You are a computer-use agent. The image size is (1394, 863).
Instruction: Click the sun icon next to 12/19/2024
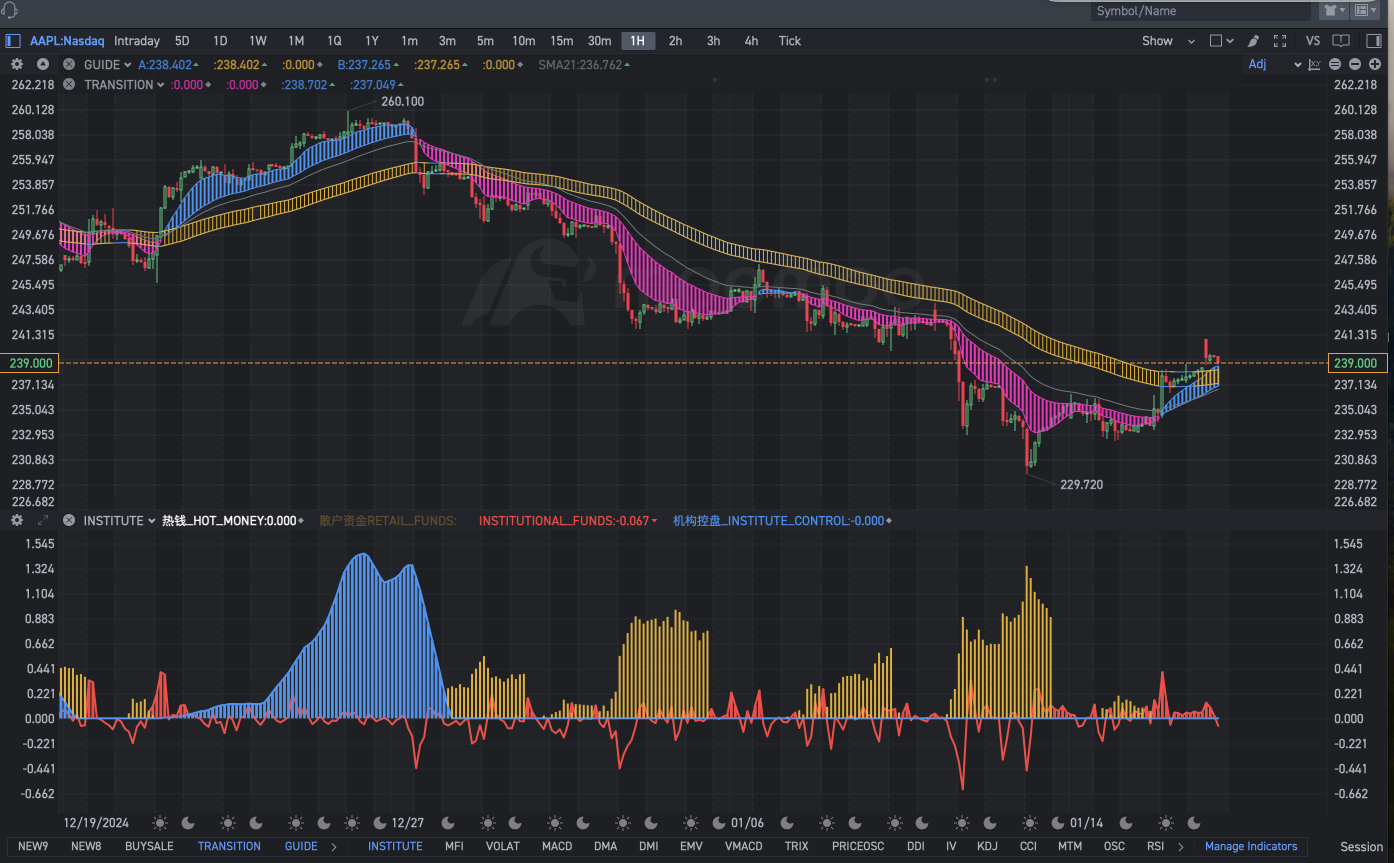[x=160, y=823]
